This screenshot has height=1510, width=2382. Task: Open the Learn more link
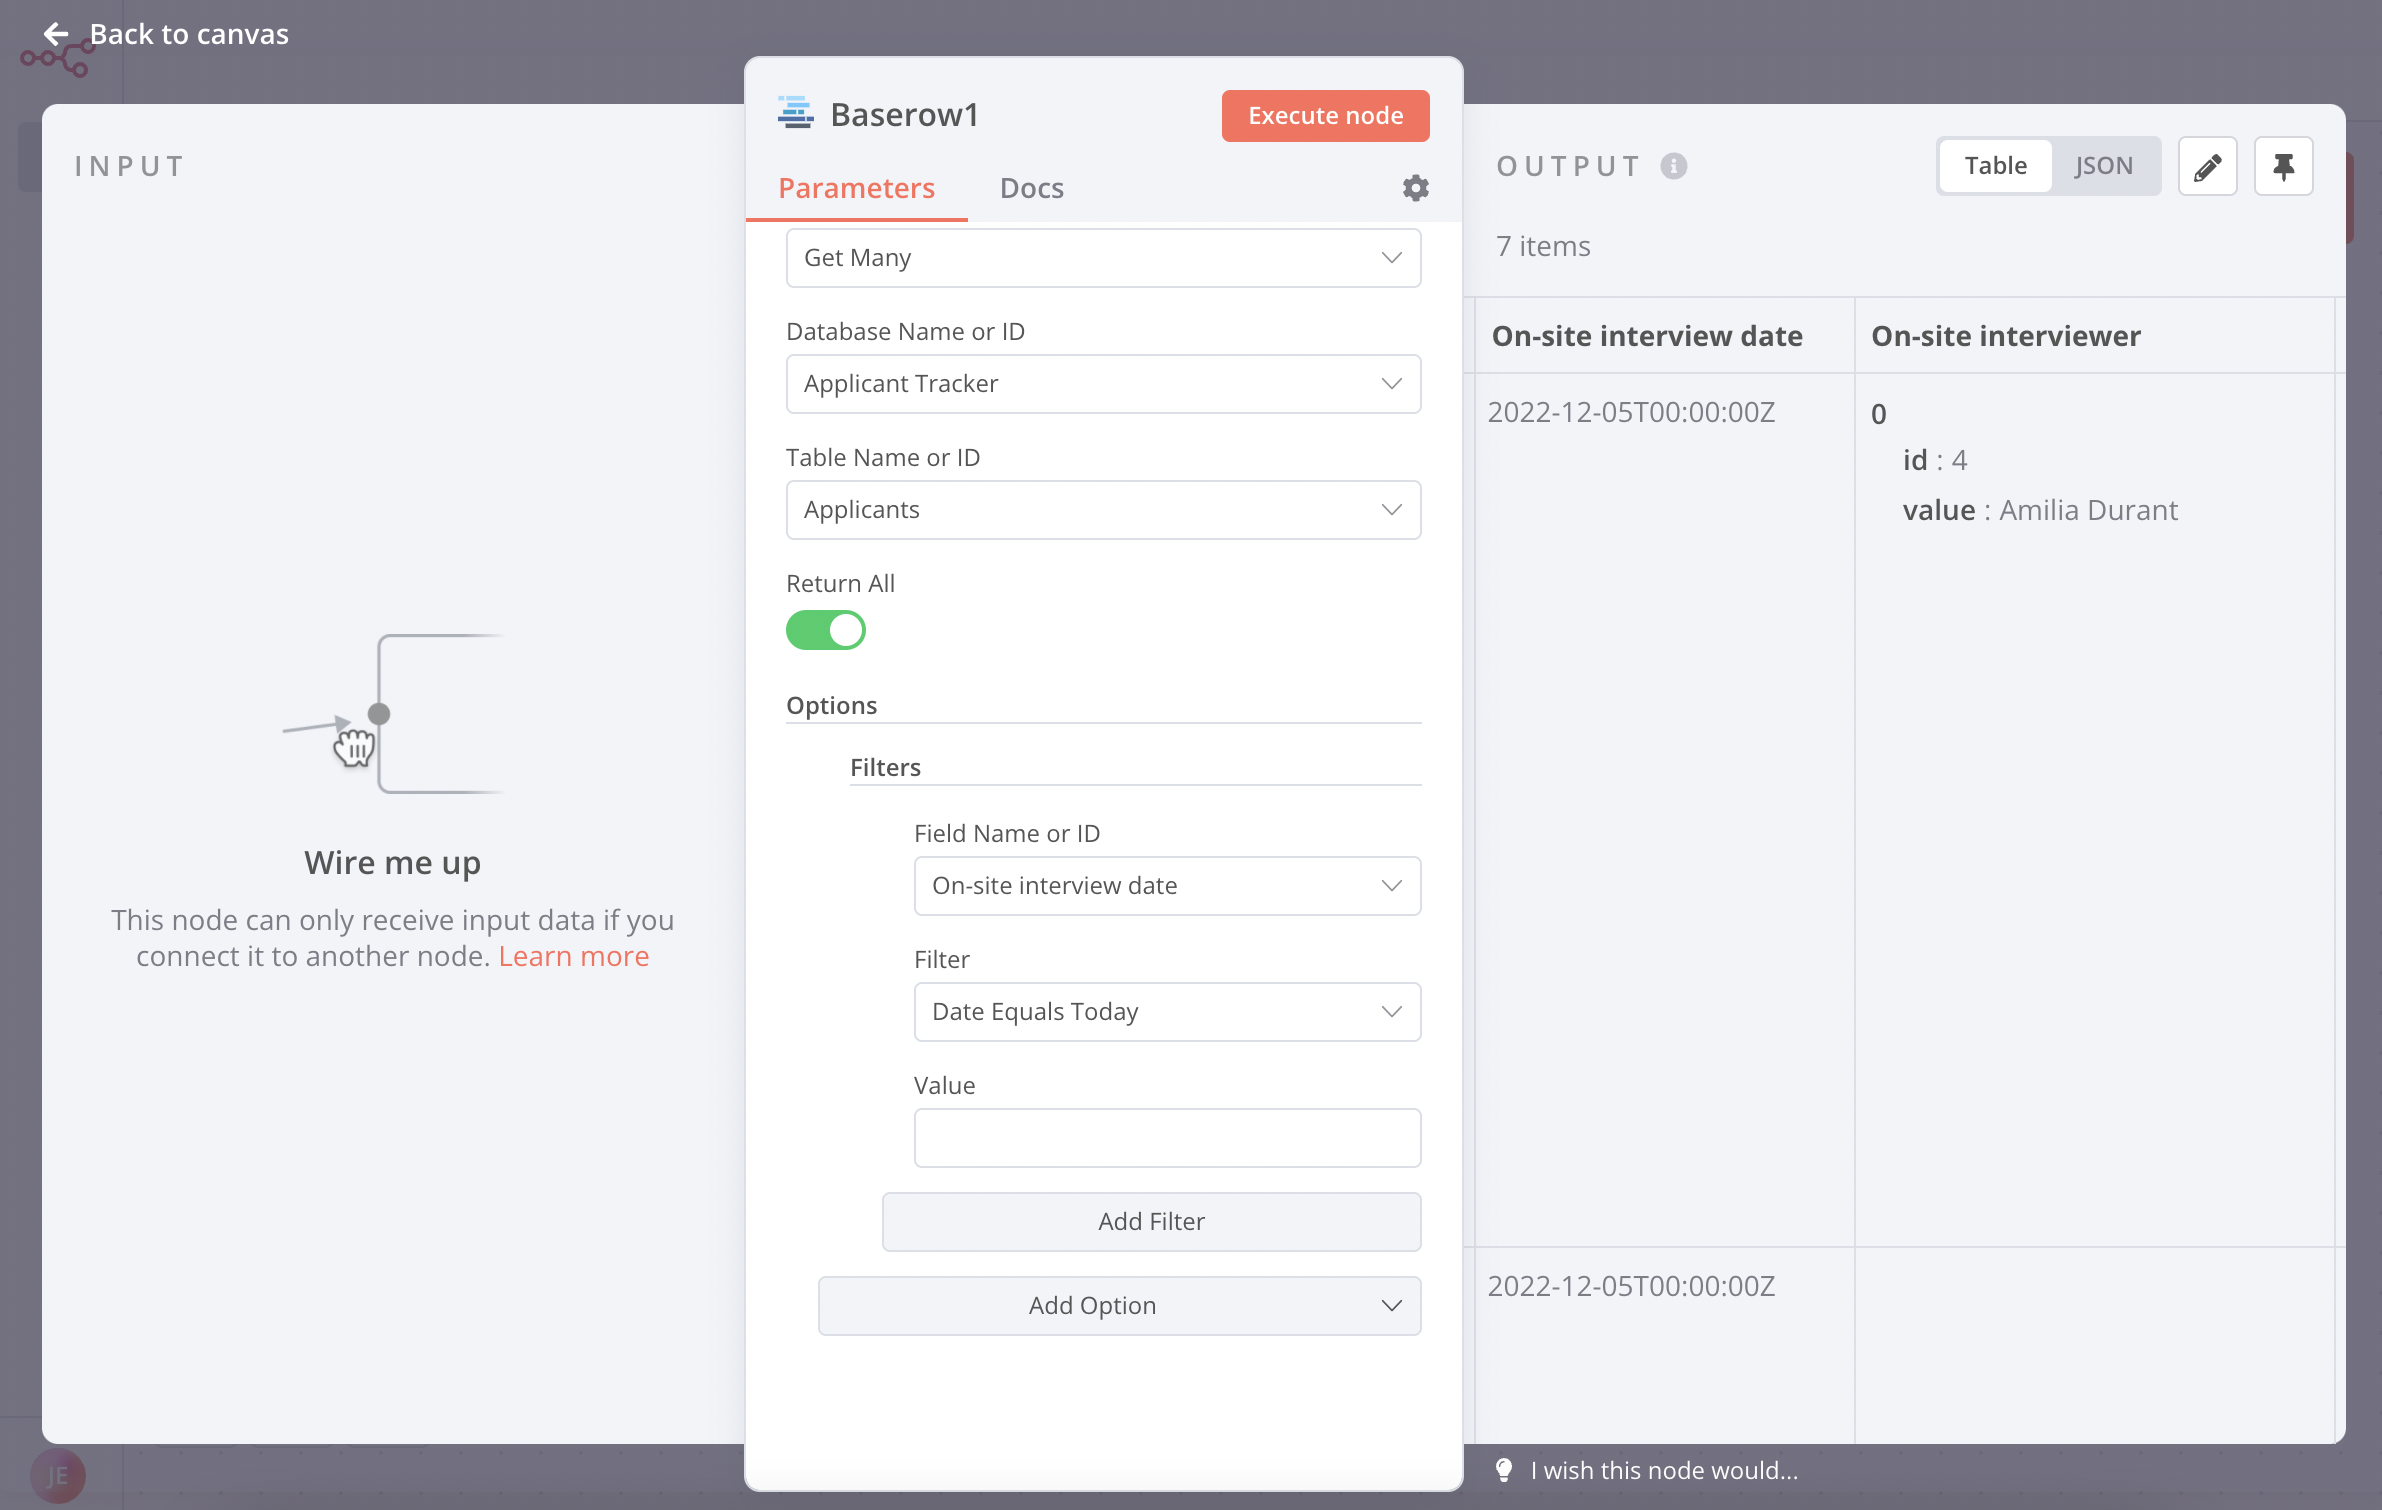coord(574,956)
